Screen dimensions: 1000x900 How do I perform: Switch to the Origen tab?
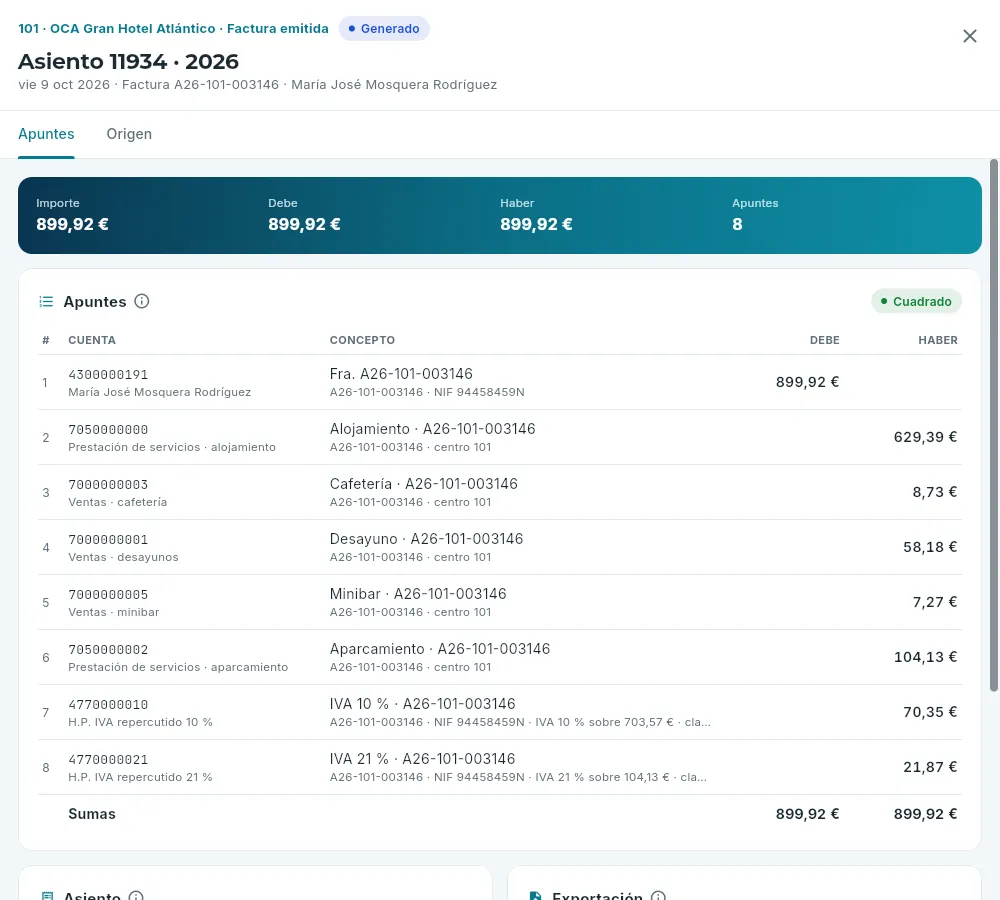pos(129,134)
